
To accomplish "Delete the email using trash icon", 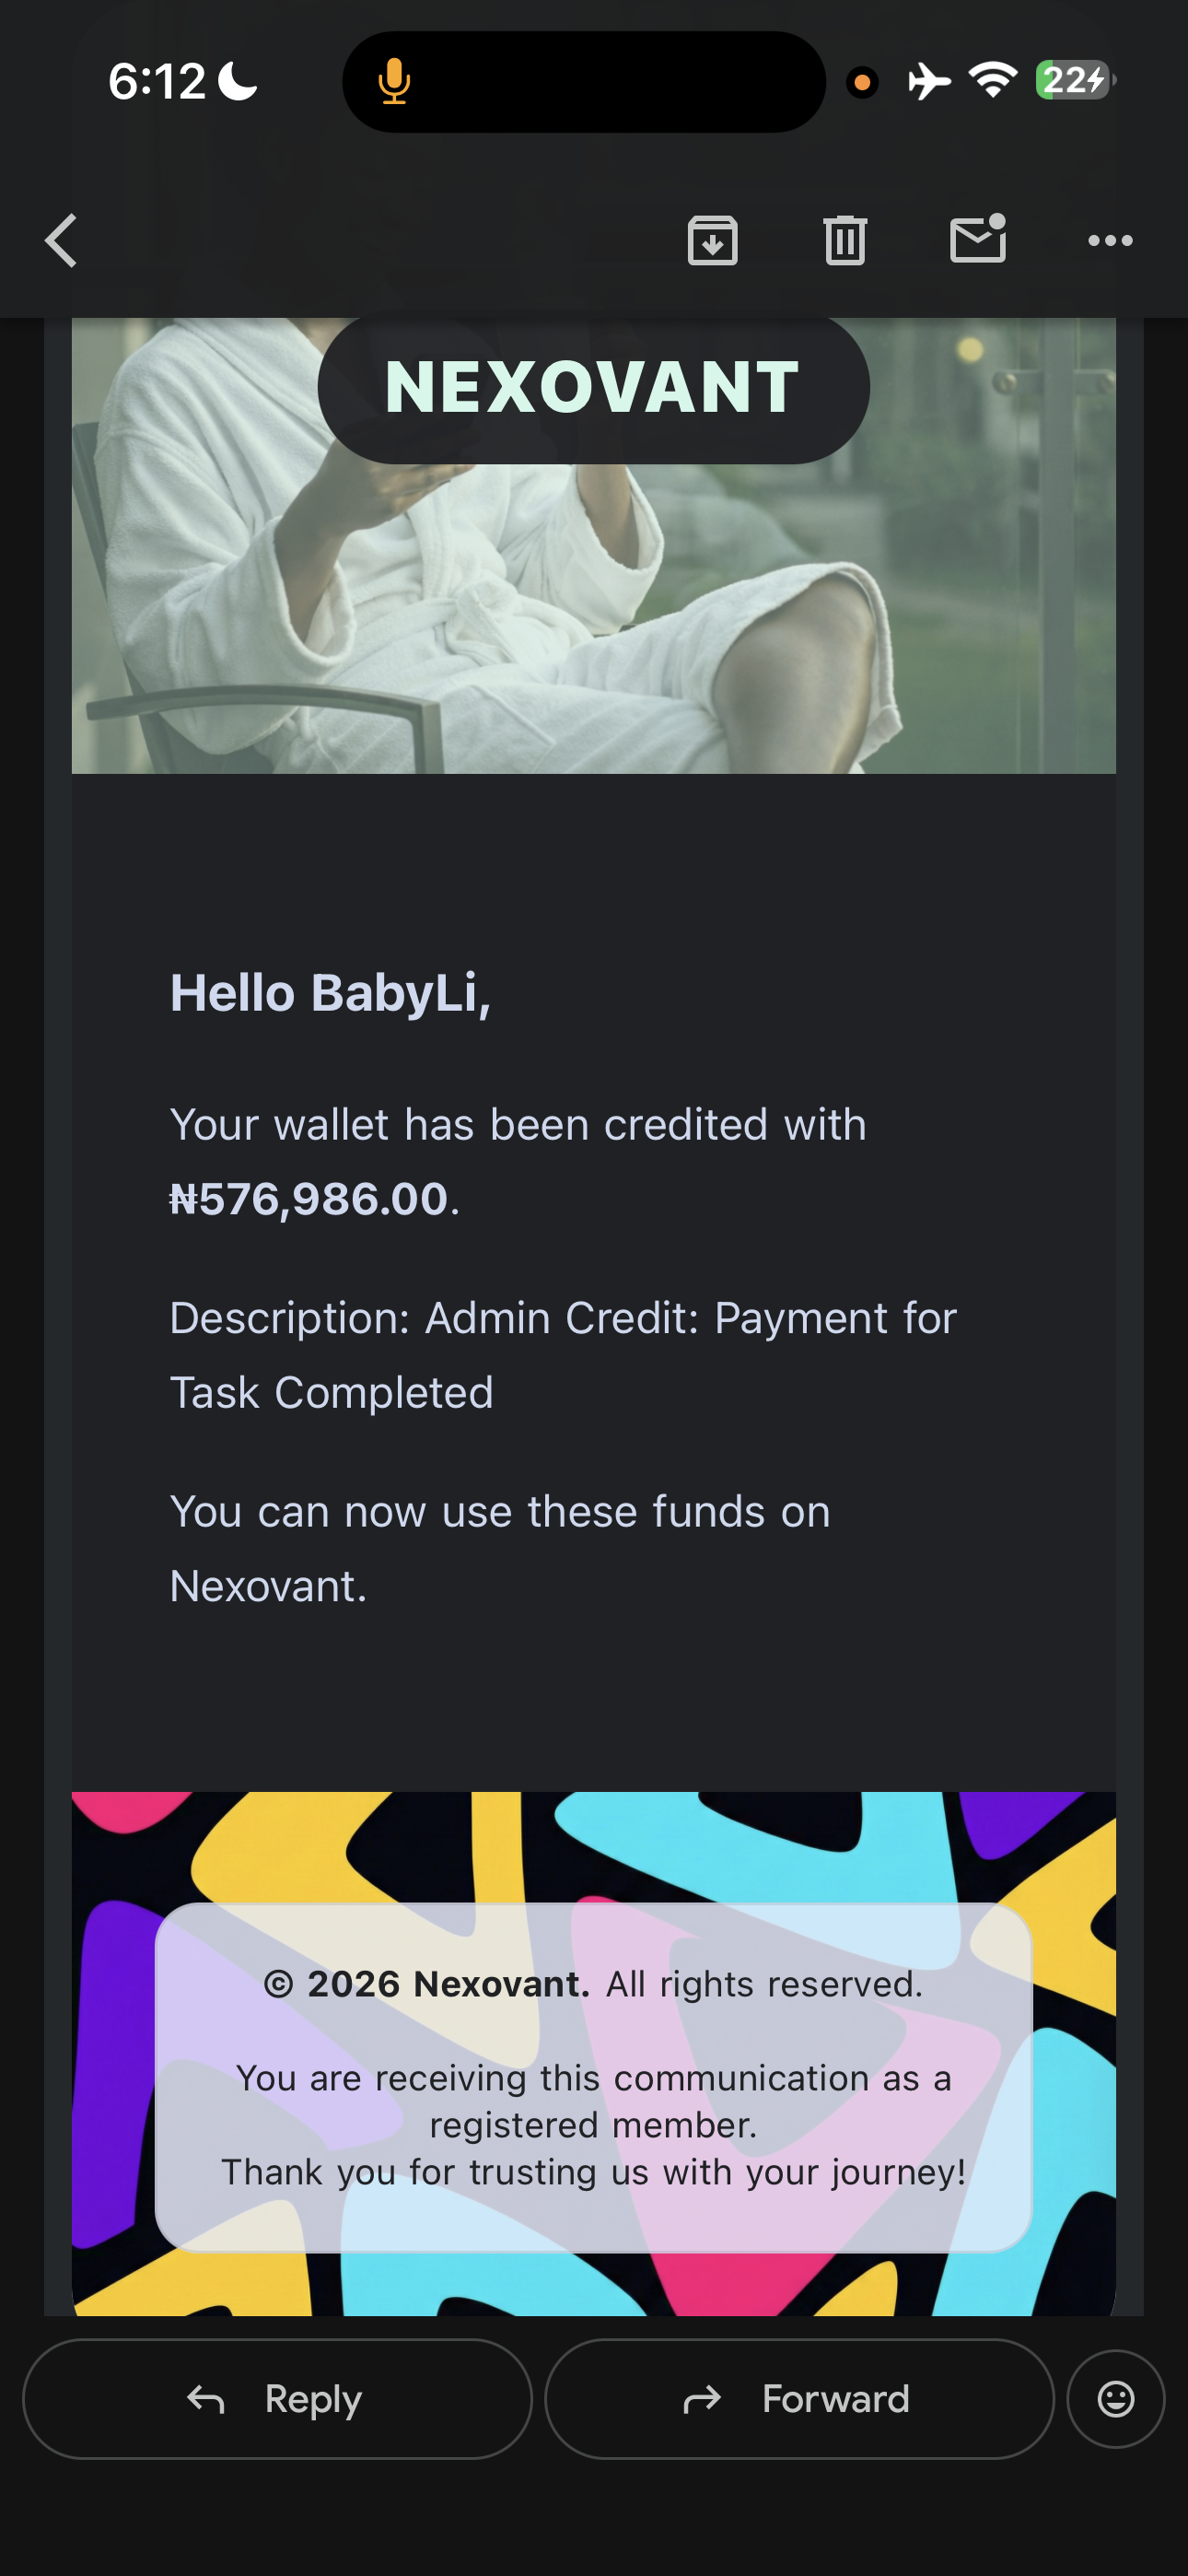I will tap(845, 241).
